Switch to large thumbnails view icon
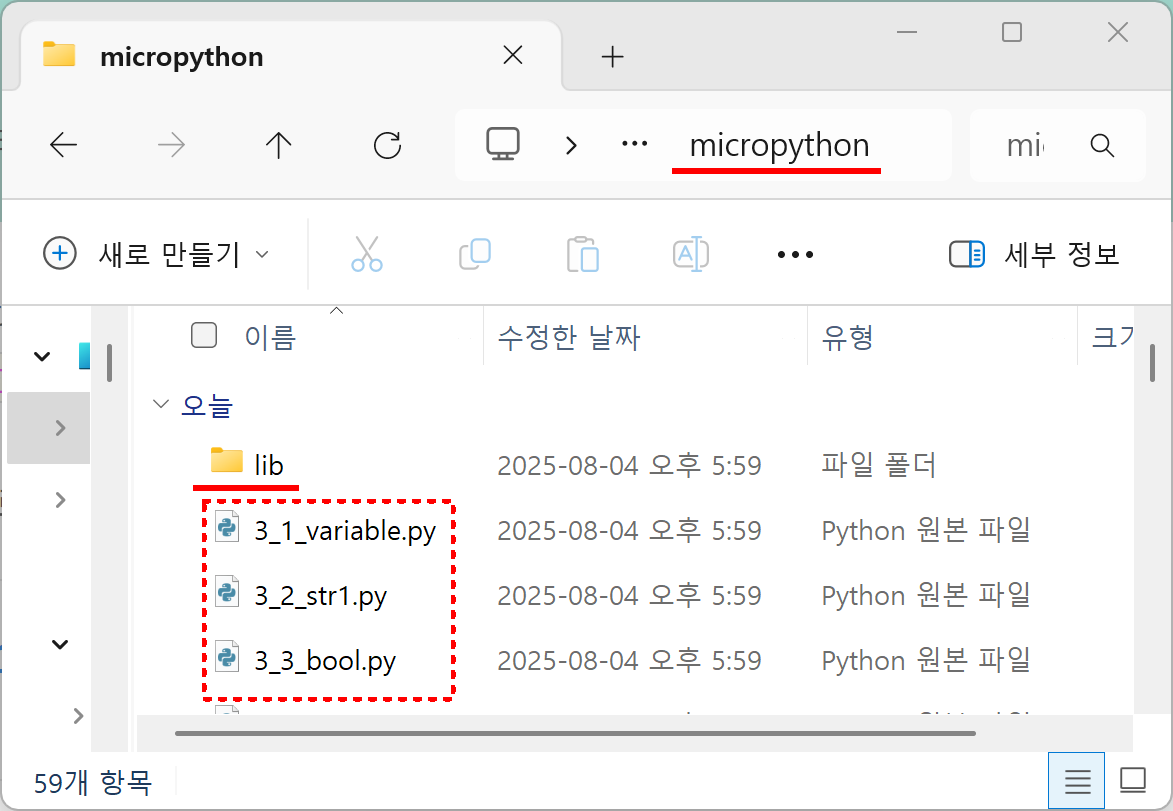 [1132, 780]
